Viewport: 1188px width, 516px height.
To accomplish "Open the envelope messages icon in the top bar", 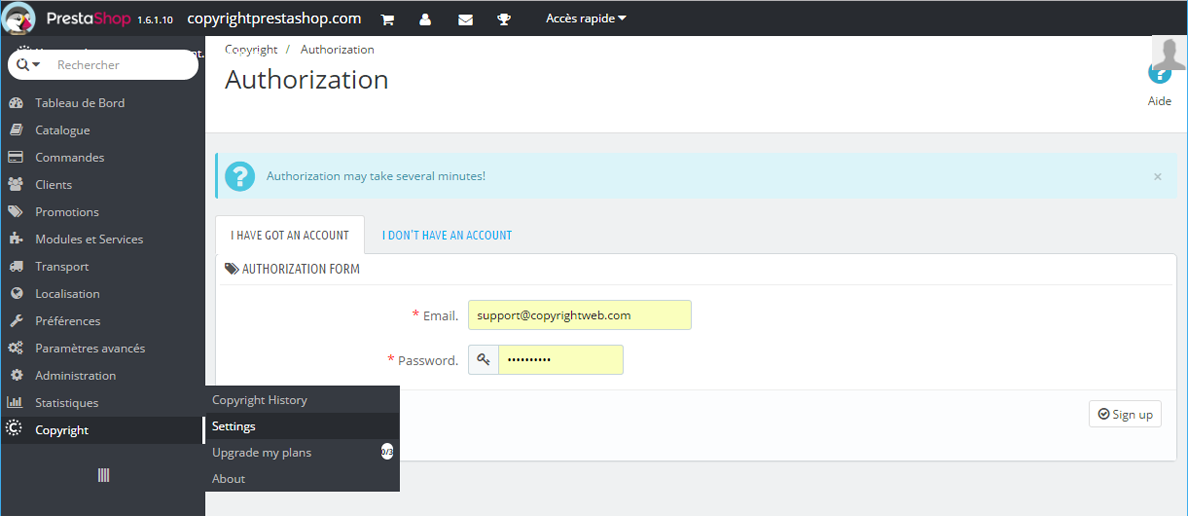I will (x=465, y=20).
